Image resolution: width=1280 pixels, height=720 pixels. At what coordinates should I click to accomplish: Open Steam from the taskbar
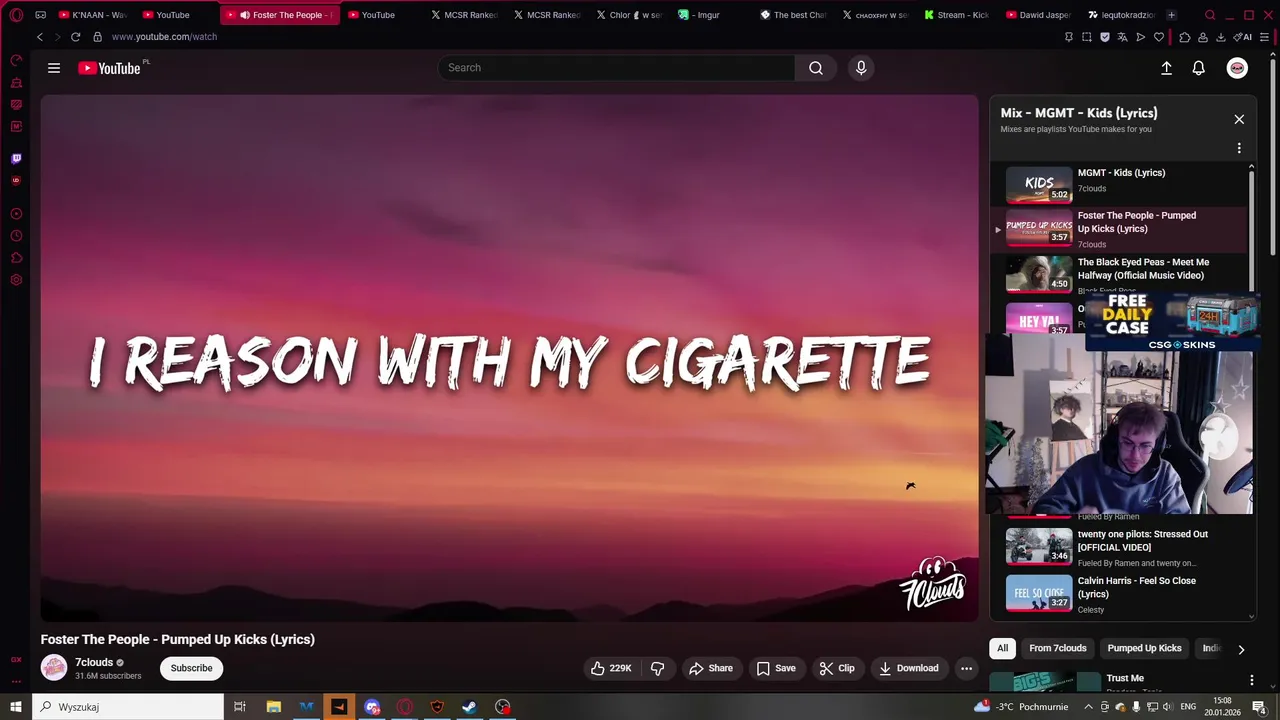(x=469, y=707)
